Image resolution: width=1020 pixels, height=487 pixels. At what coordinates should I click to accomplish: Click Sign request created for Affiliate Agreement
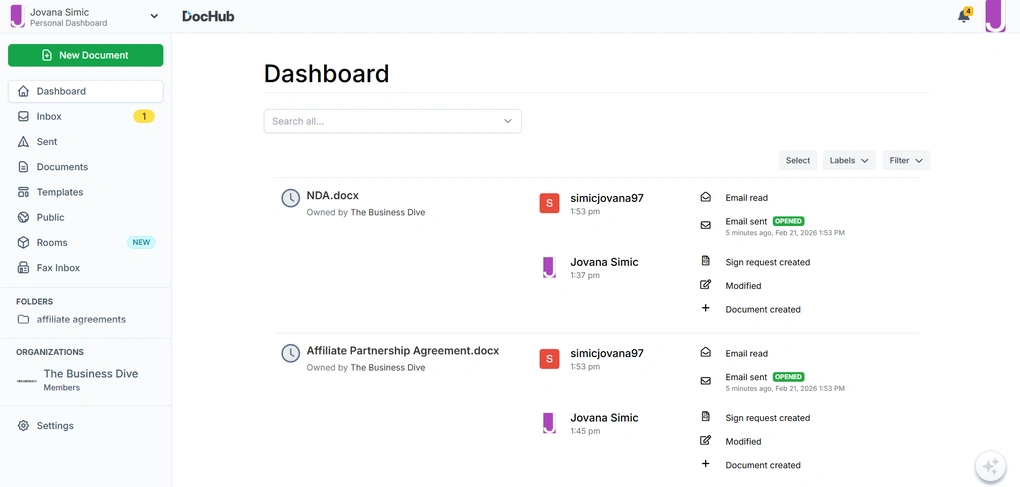click(x=768, y=418)
